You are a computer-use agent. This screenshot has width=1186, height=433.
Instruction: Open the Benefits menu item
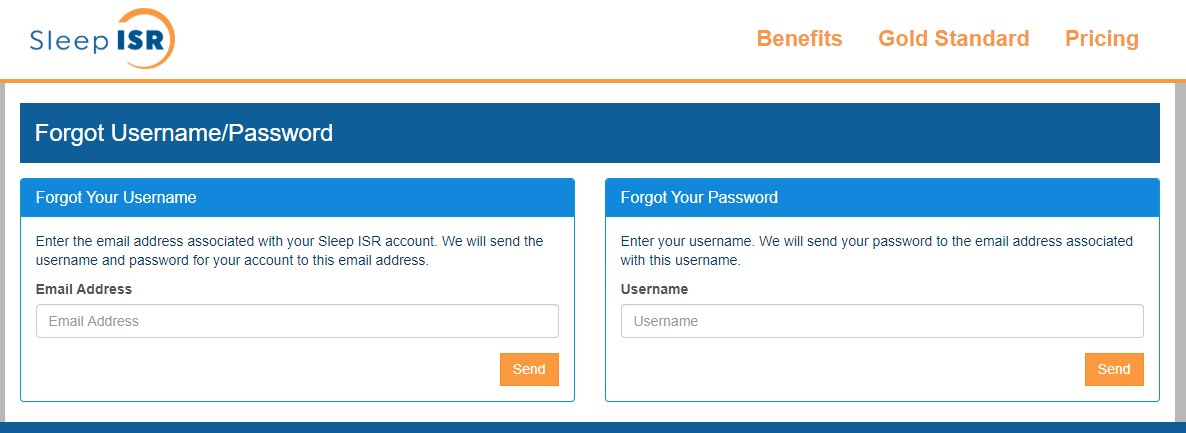click(x=799, y=39)
